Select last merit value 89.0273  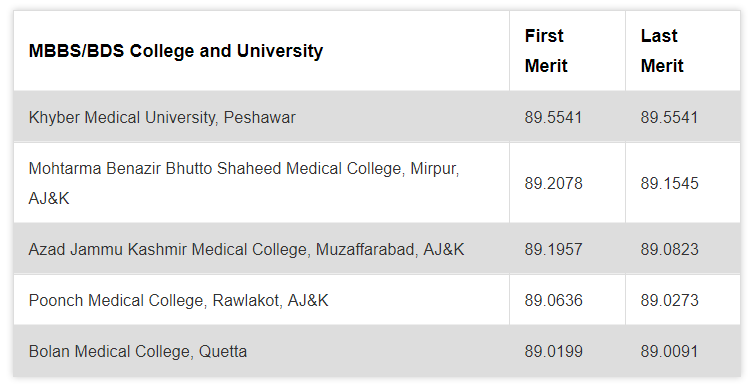click(669, 301)
